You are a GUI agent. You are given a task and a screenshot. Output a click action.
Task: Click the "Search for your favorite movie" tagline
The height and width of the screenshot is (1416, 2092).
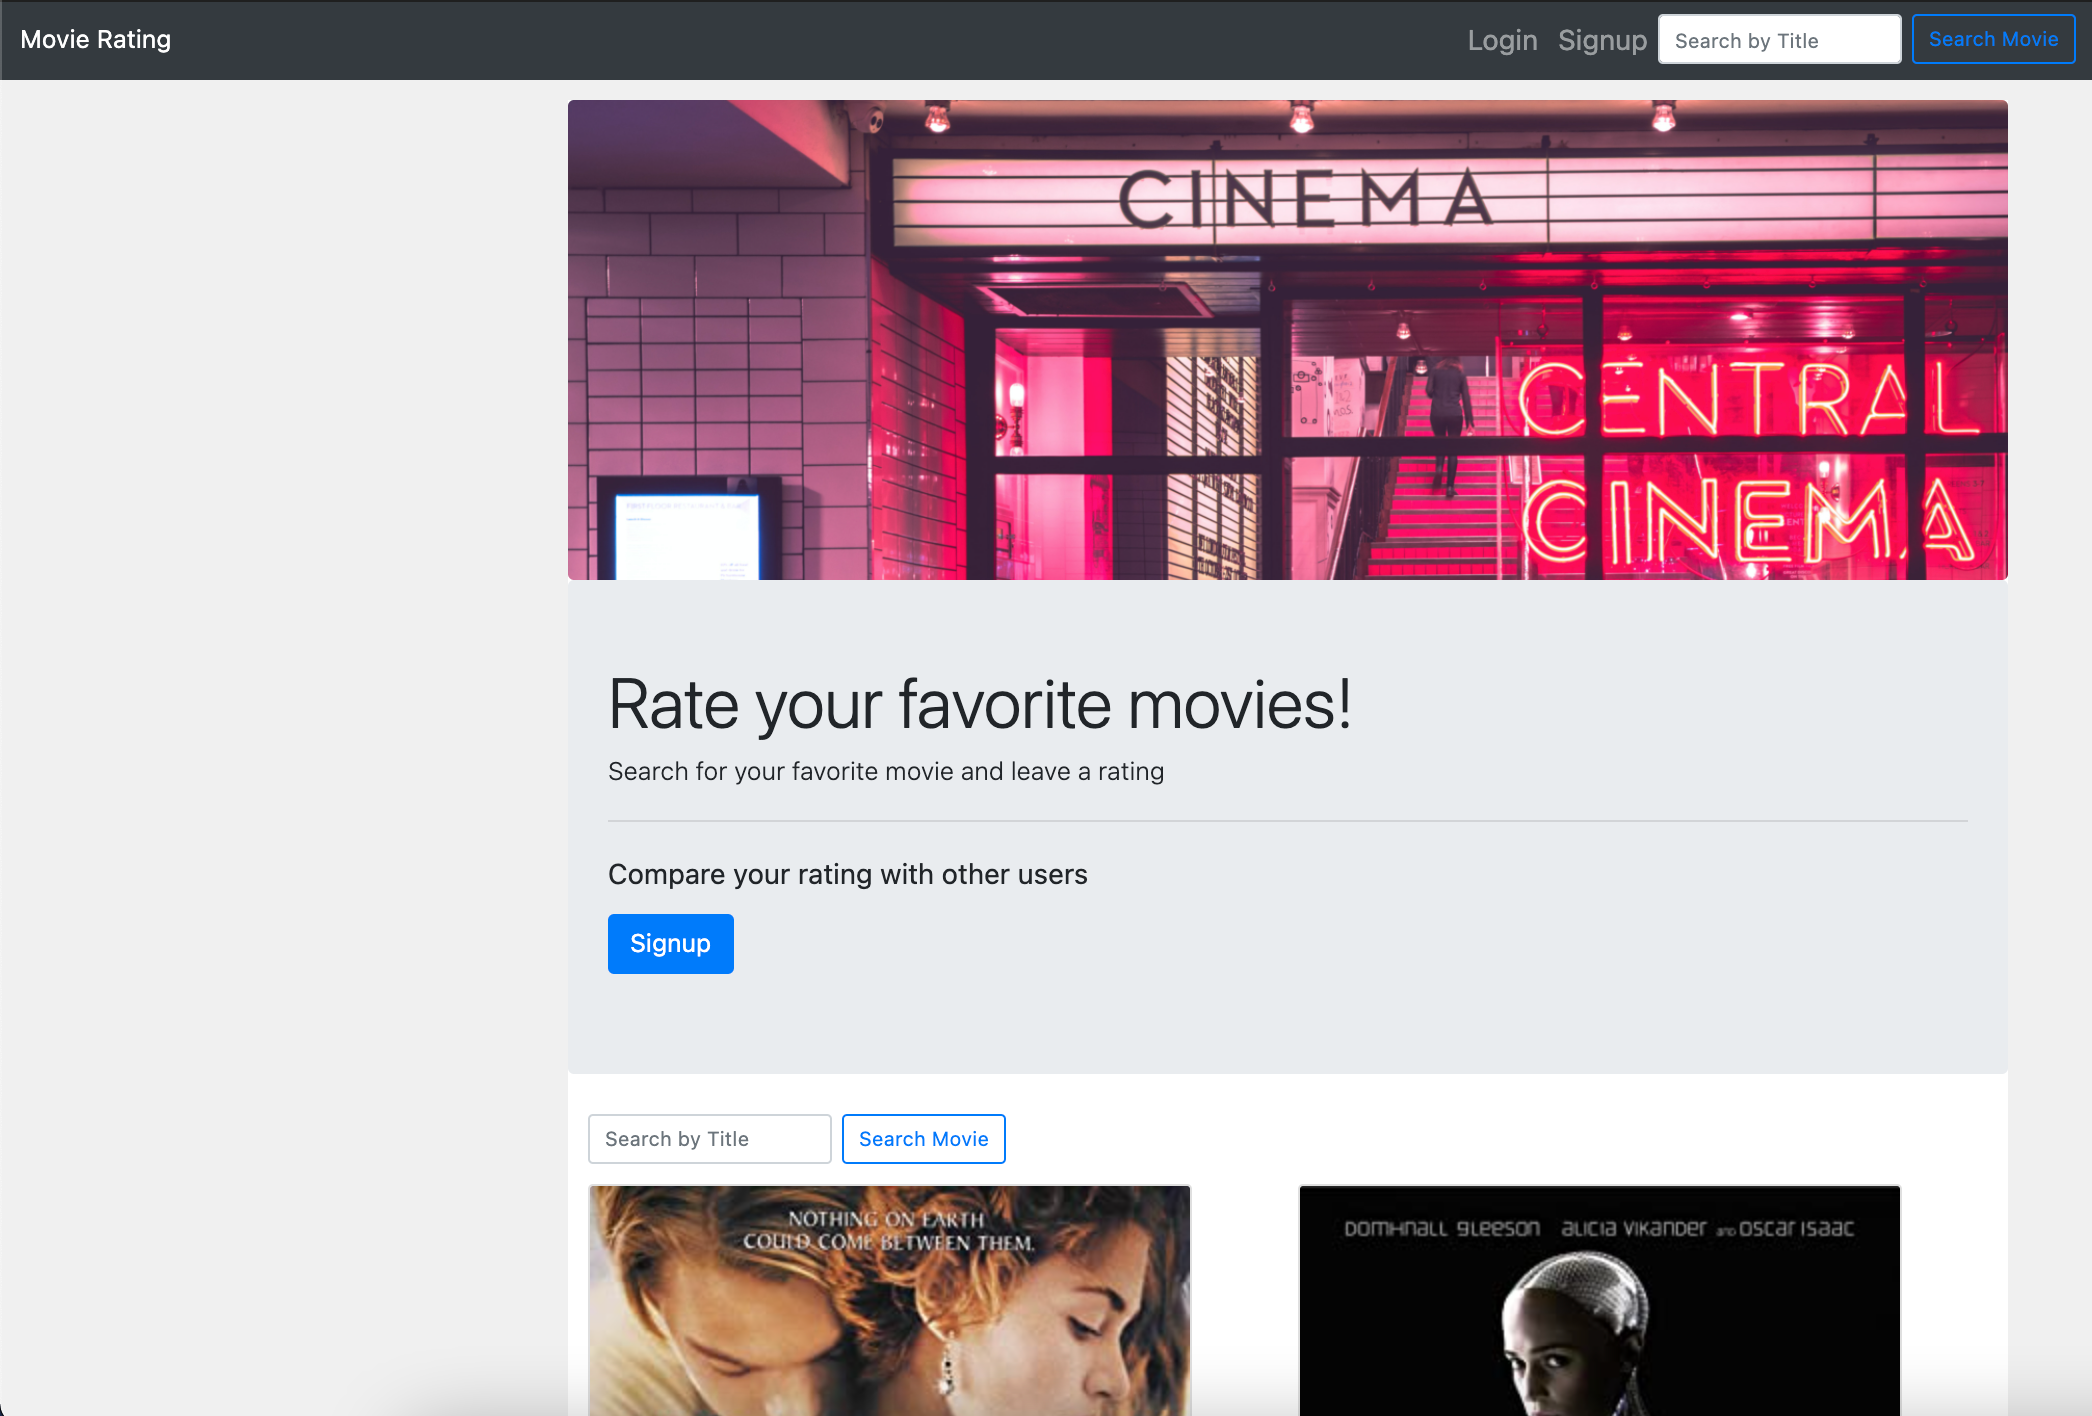click(x=885, y=771)
